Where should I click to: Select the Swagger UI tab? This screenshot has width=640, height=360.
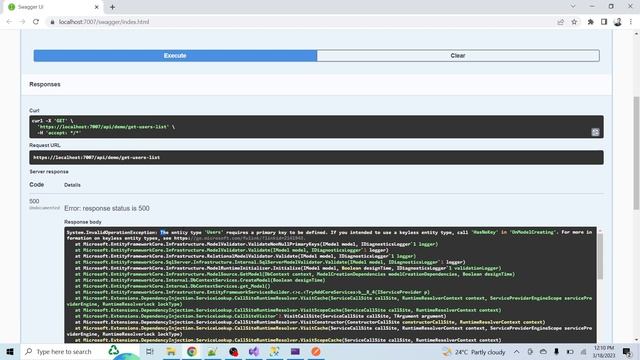[53, 7]
